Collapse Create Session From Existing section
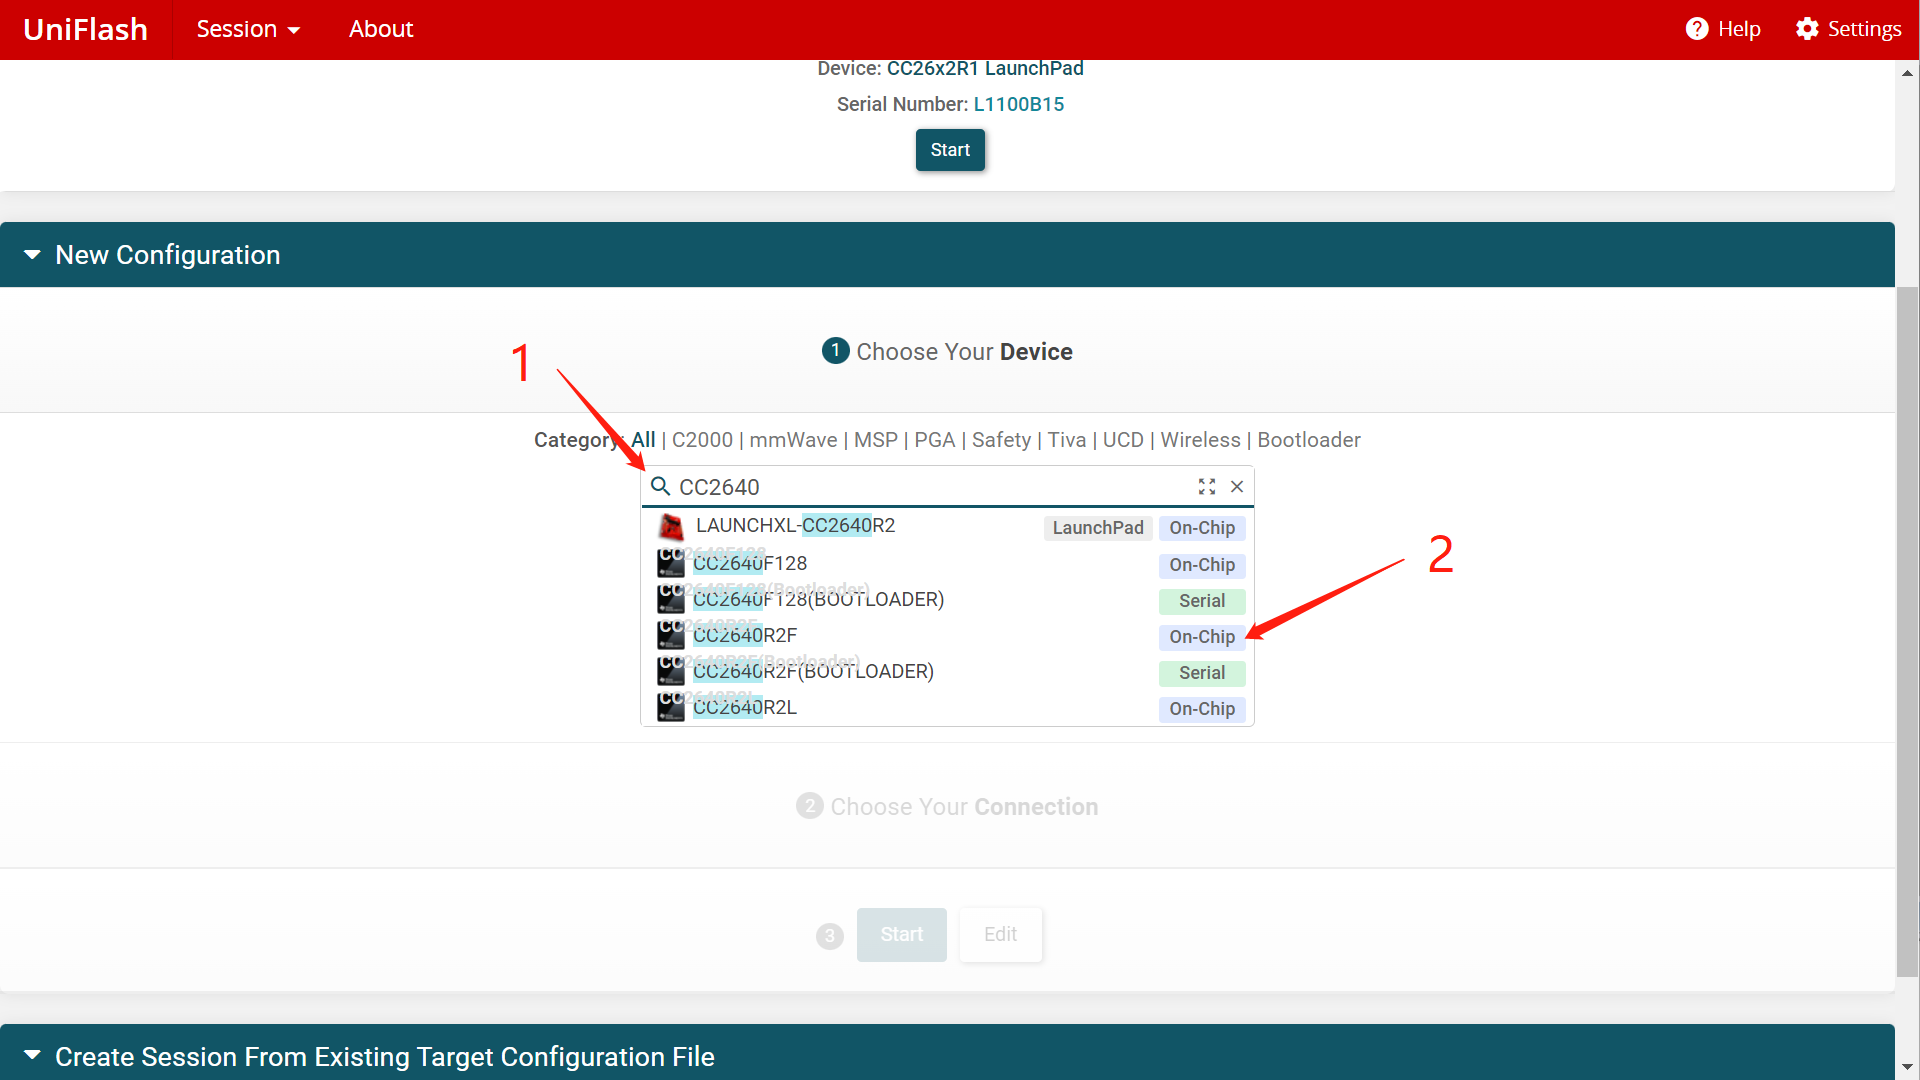The image size is (1920, 1080). coord(32,1056)
